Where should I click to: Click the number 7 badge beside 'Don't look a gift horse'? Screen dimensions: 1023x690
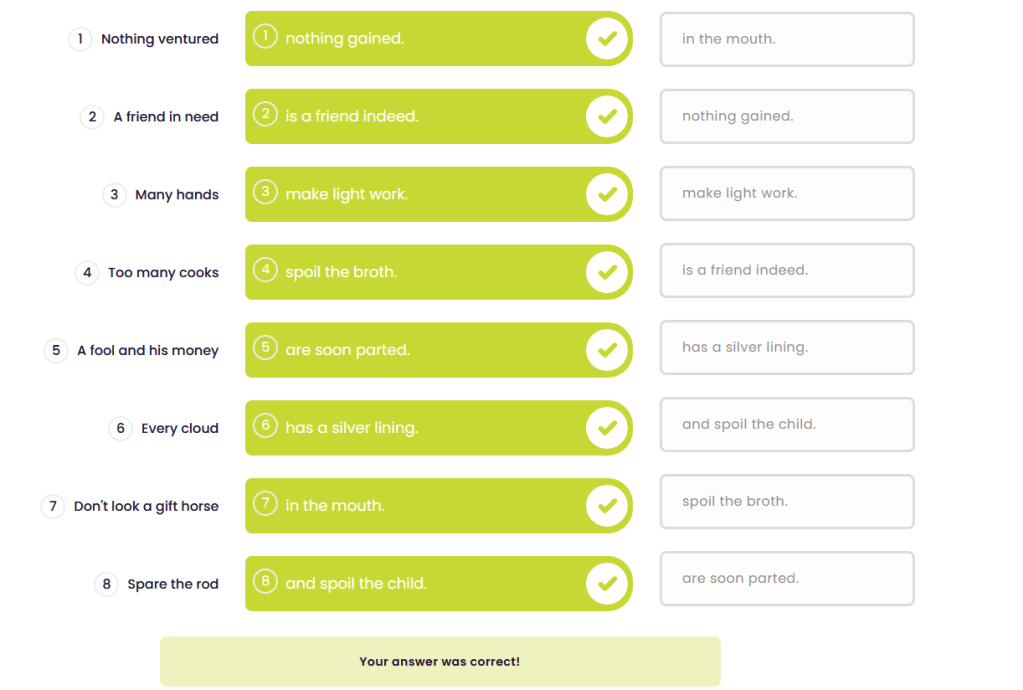(53, 506)
